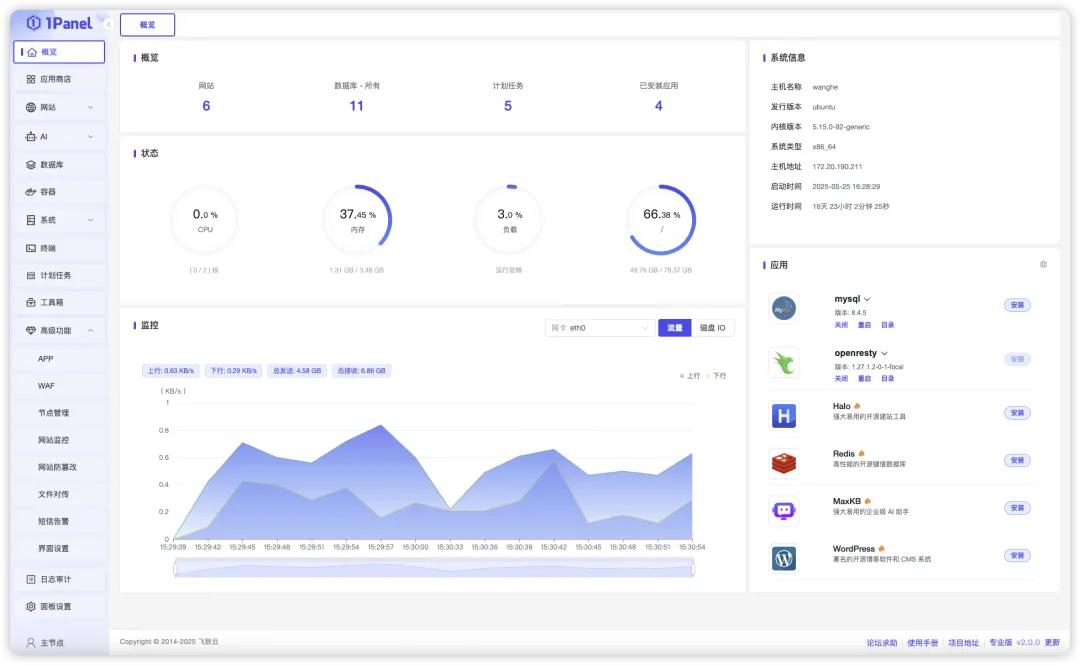Click the chart time range slider bar
Viewport: 1080px width, 665px height.
[x=433, y=568]
